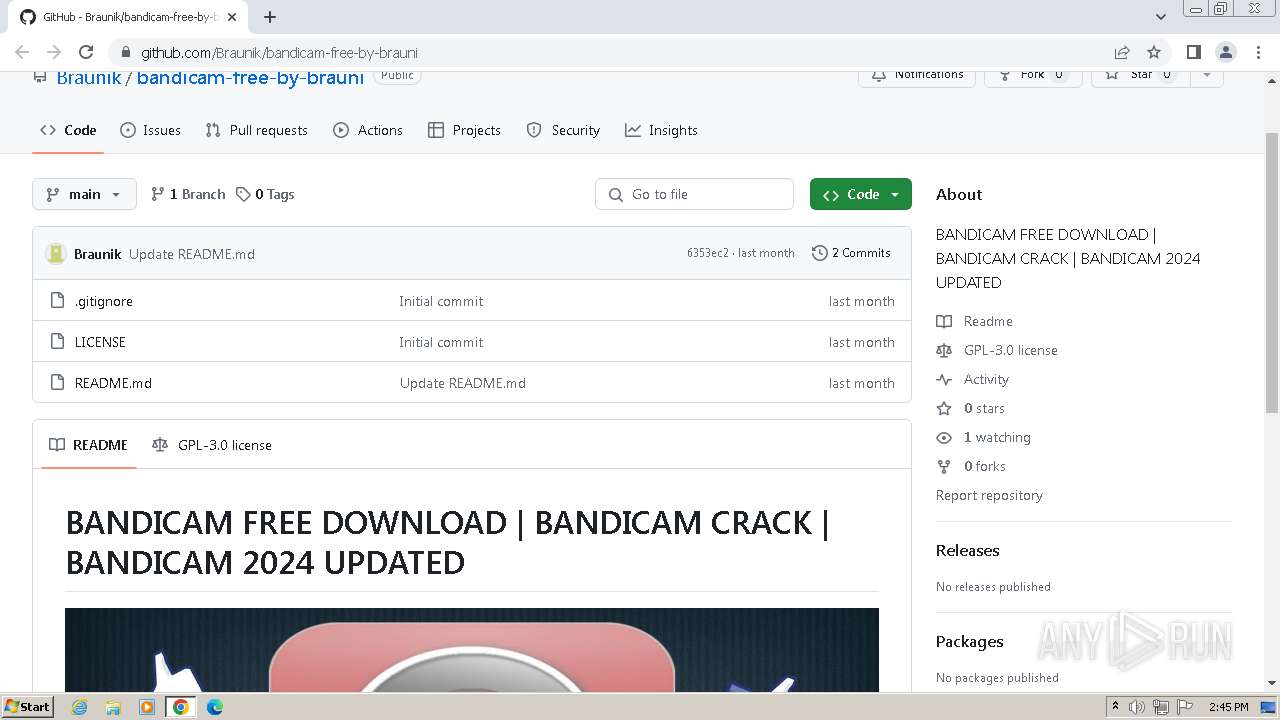Viewport: 1280px width, 720px height.
Task: Open GPL-3.0 license link in About
Action: 997,350
